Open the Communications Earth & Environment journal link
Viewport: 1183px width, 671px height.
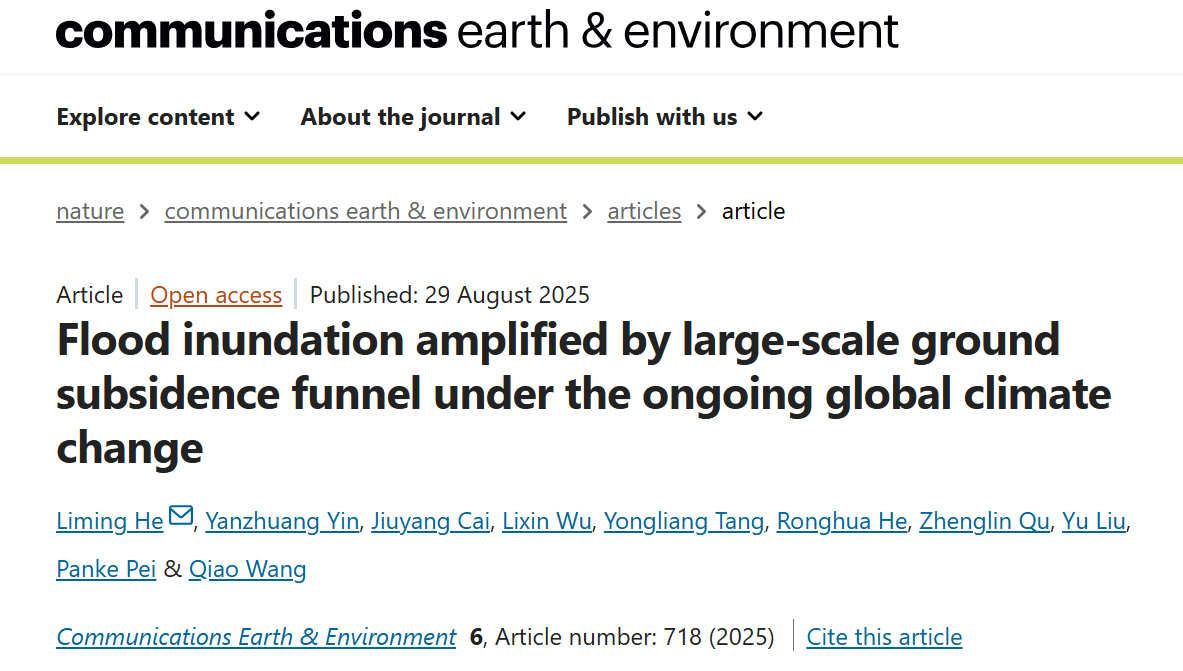pyautogui.click(x=256, y=637)
